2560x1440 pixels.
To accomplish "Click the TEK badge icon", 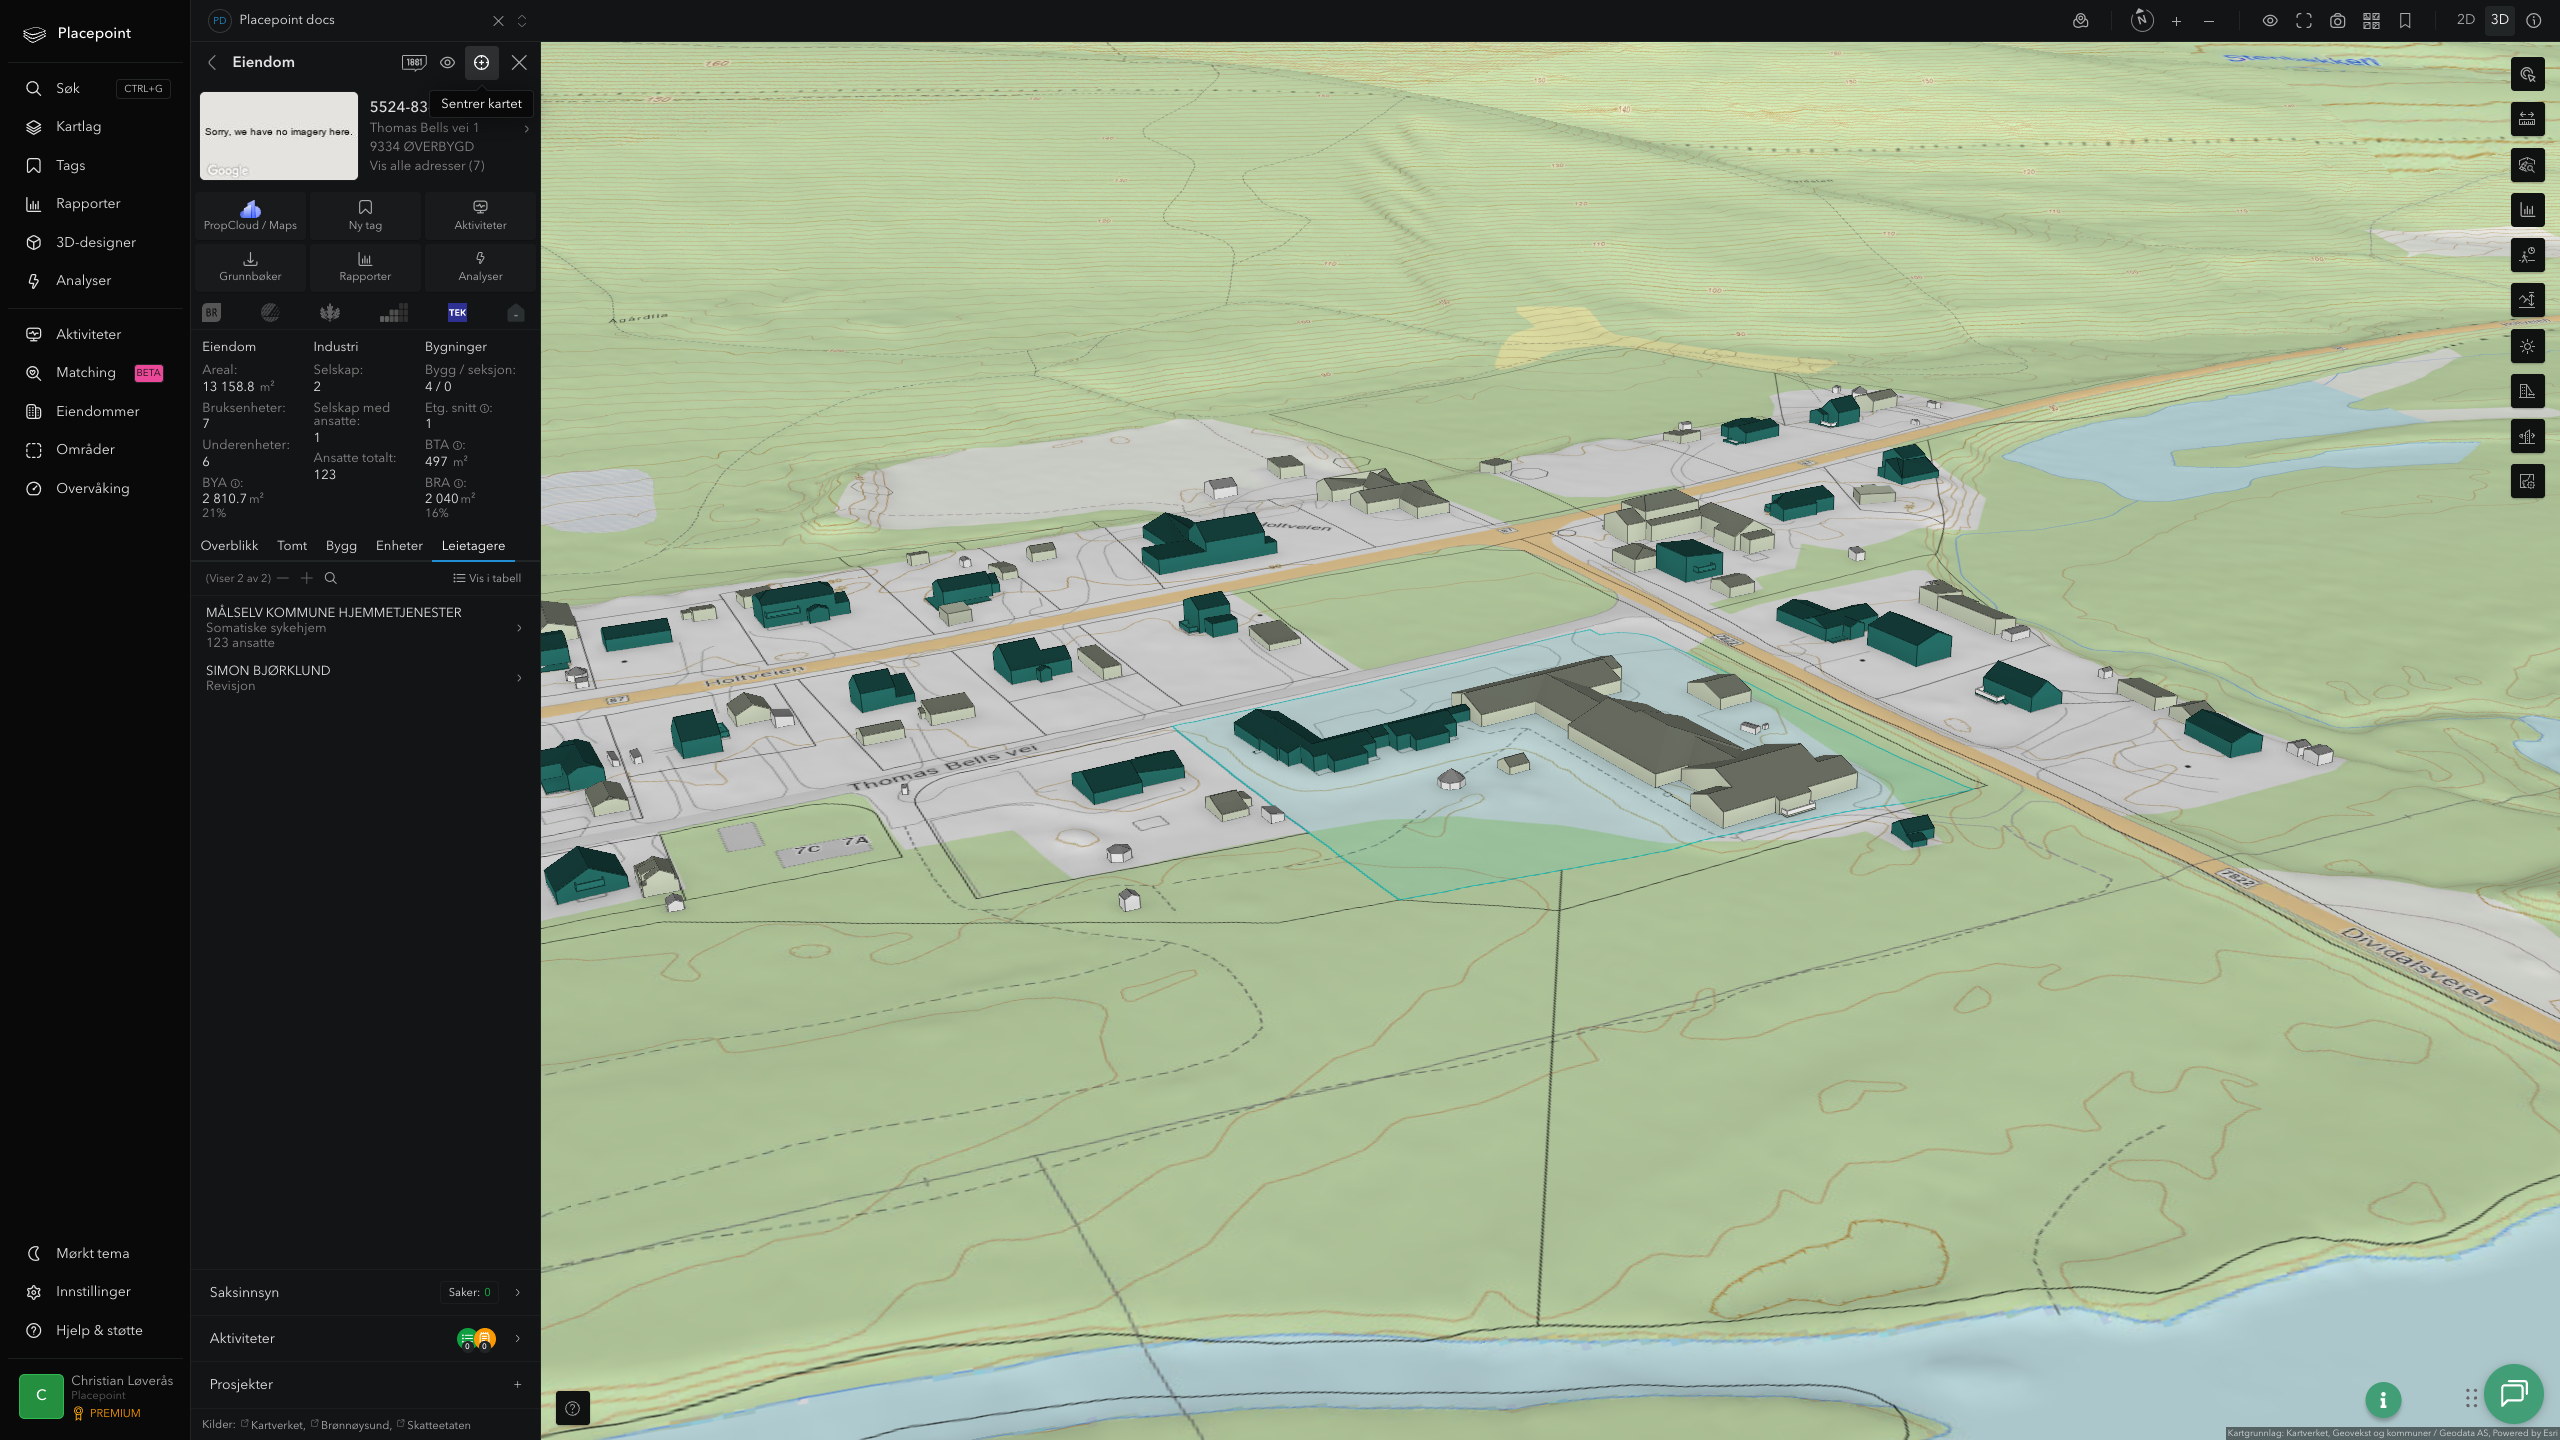I will click(457, 313).
